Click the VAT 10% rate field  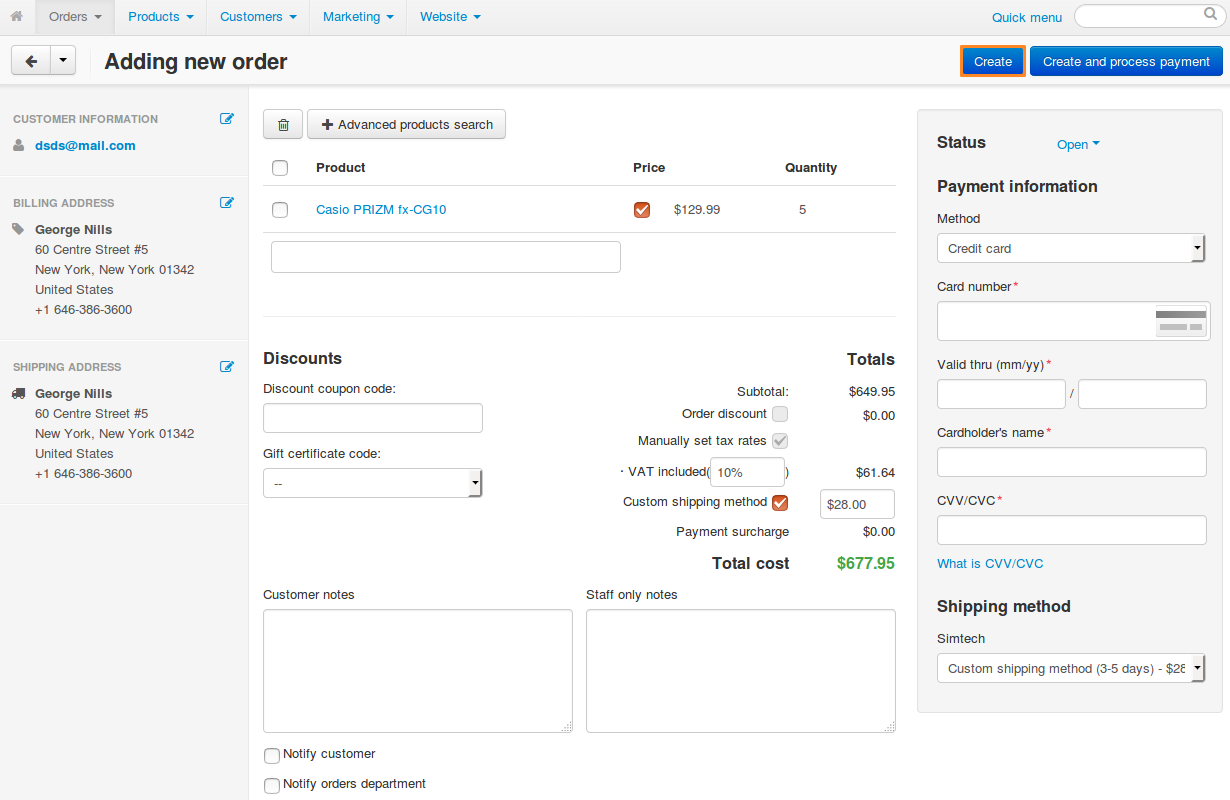747,472
